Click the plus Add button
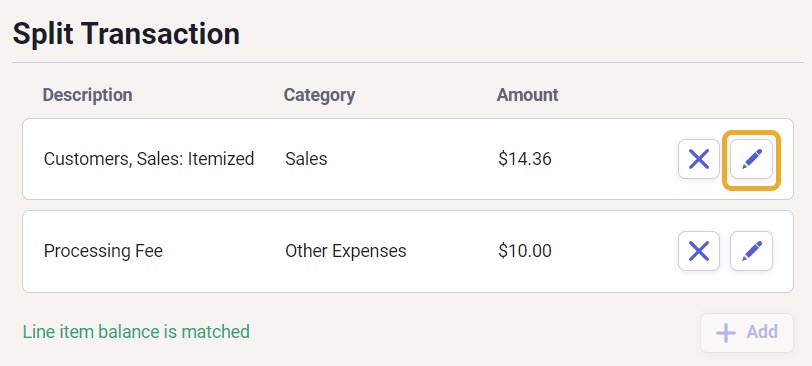 click(x=747, y=332)
